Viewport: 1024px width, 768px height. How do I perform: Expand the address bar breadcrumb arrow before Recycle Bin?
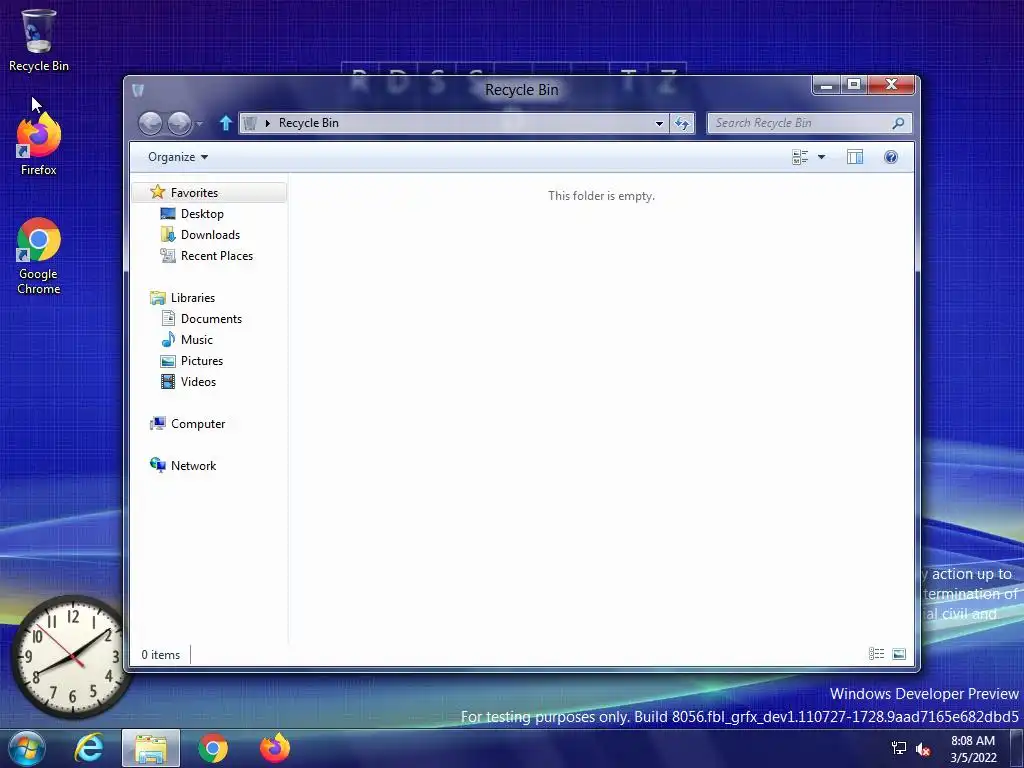pos(267,123)
